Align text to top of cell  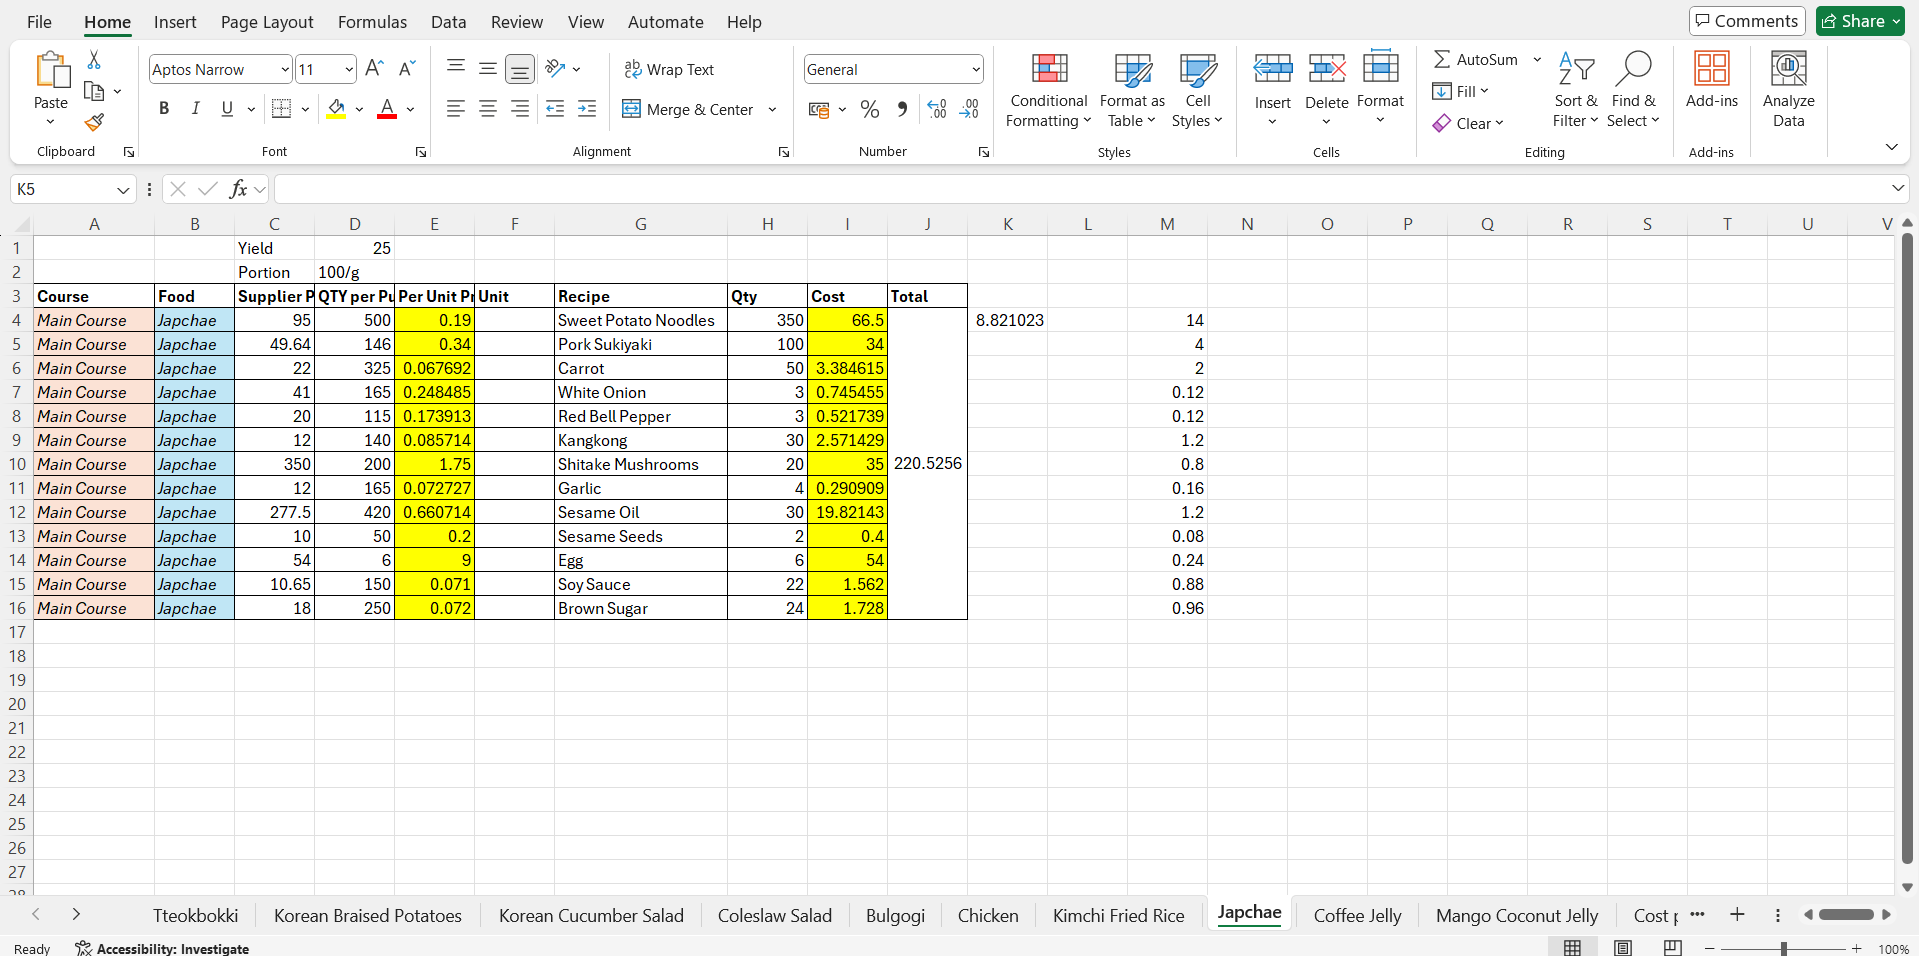click(456, 68)
